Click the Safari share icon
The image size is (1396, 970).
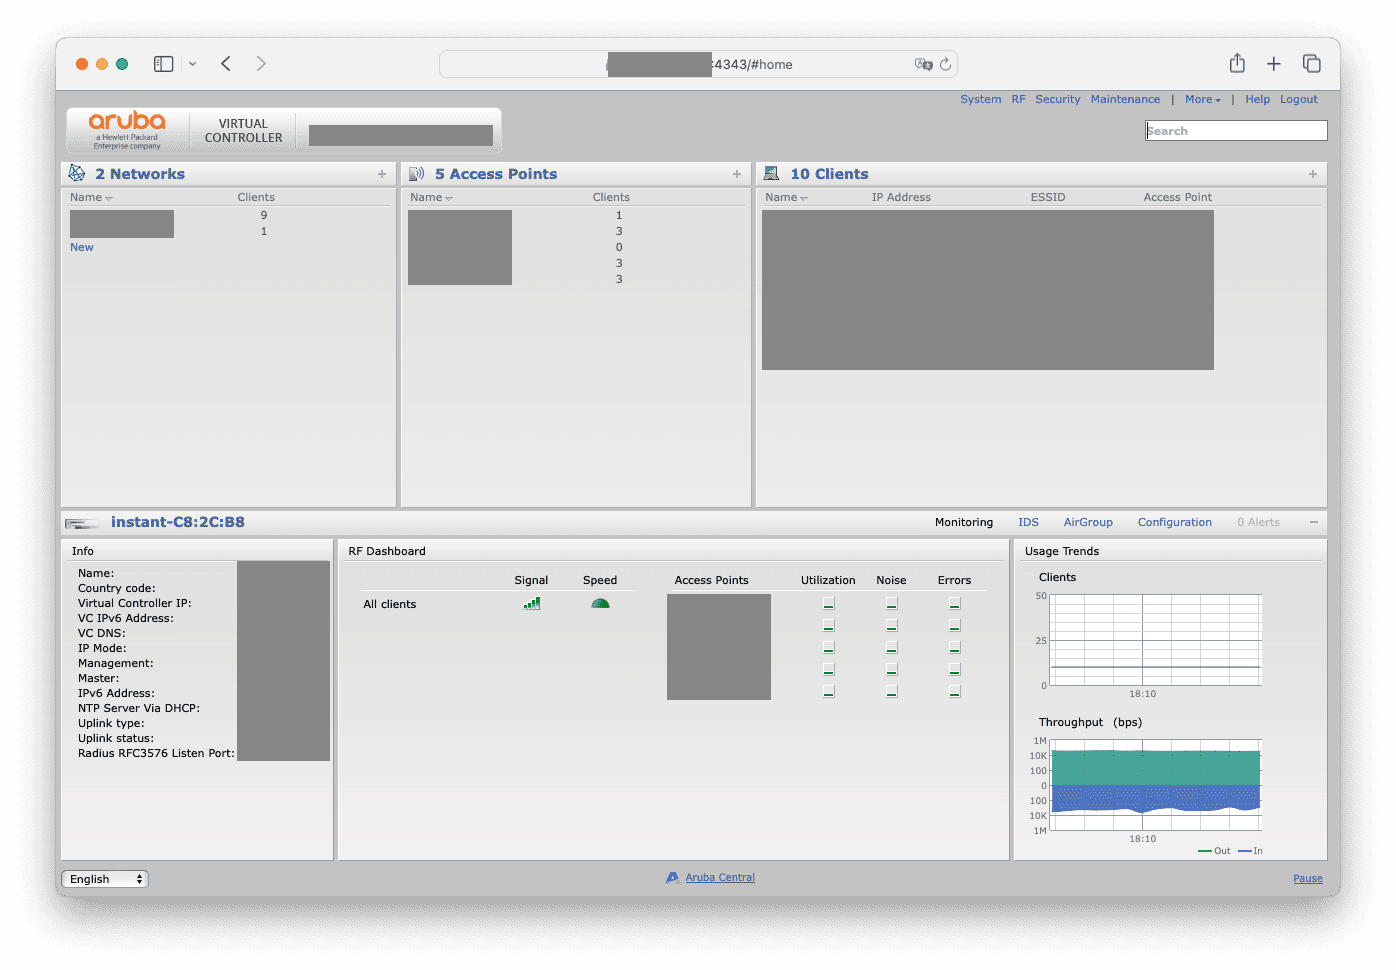click(x=1237, y=64)
